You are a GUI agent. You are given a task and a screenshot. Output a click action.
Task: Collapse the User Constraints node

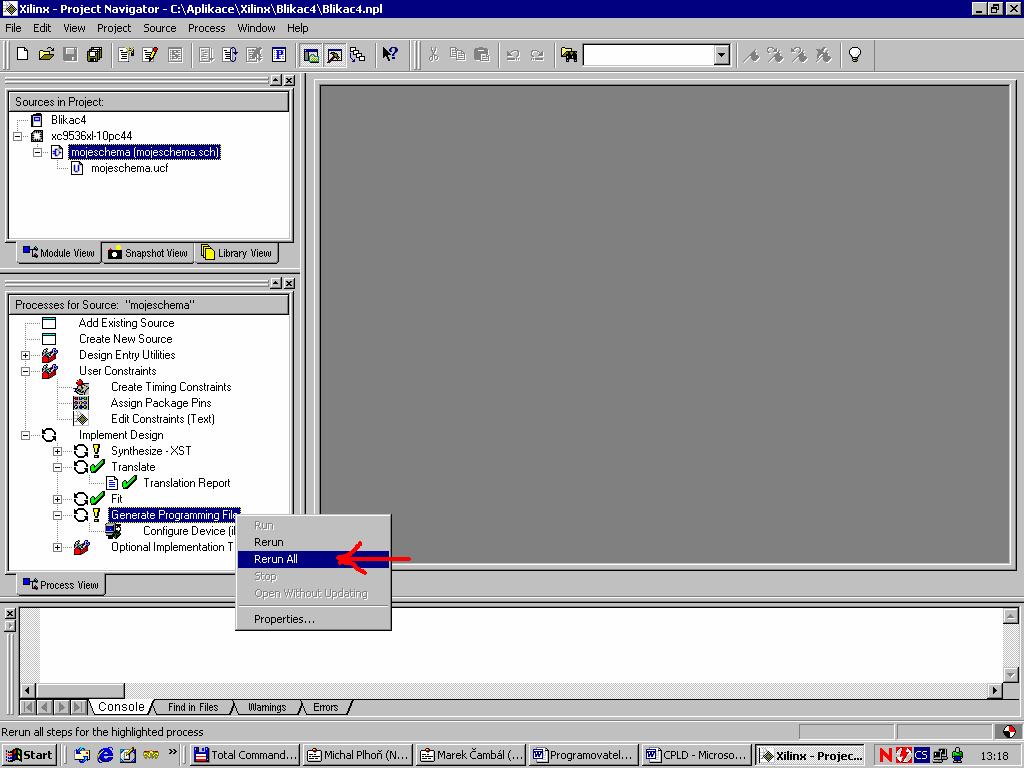click(x=25, y=371)
